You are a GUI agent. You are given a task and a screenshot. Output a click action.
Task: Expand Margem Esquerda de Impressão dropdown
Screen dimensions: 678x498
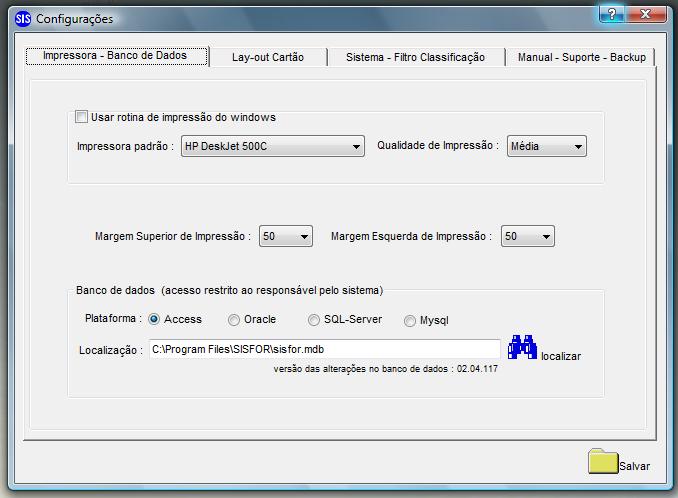tap(528, 236)
